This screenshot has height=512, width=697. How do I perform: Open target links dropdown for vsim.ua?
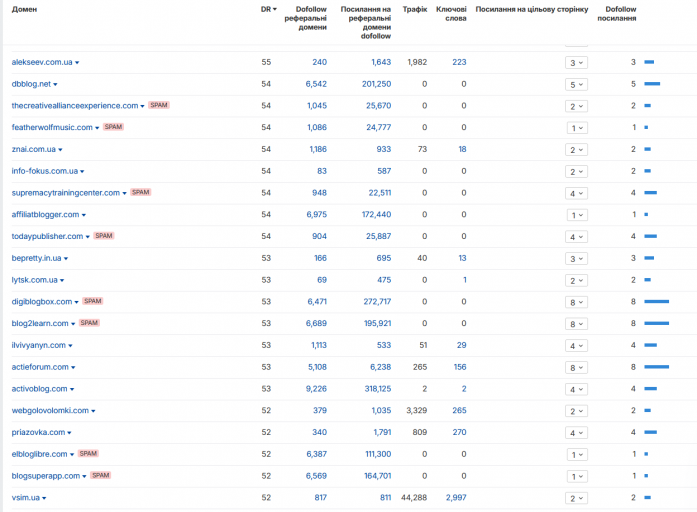[x=577, y=498]
